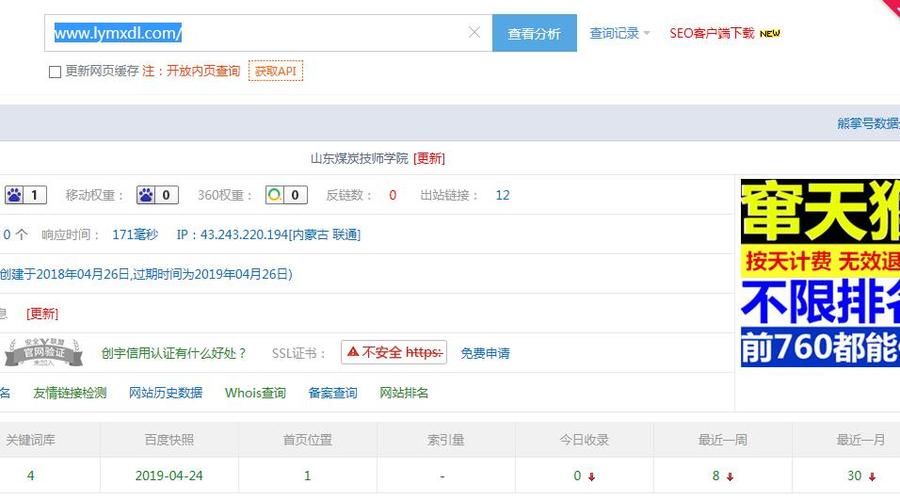The image size is (900, 500).
Task: Open the 网站历史数据 tab
Action: (166, 393)
